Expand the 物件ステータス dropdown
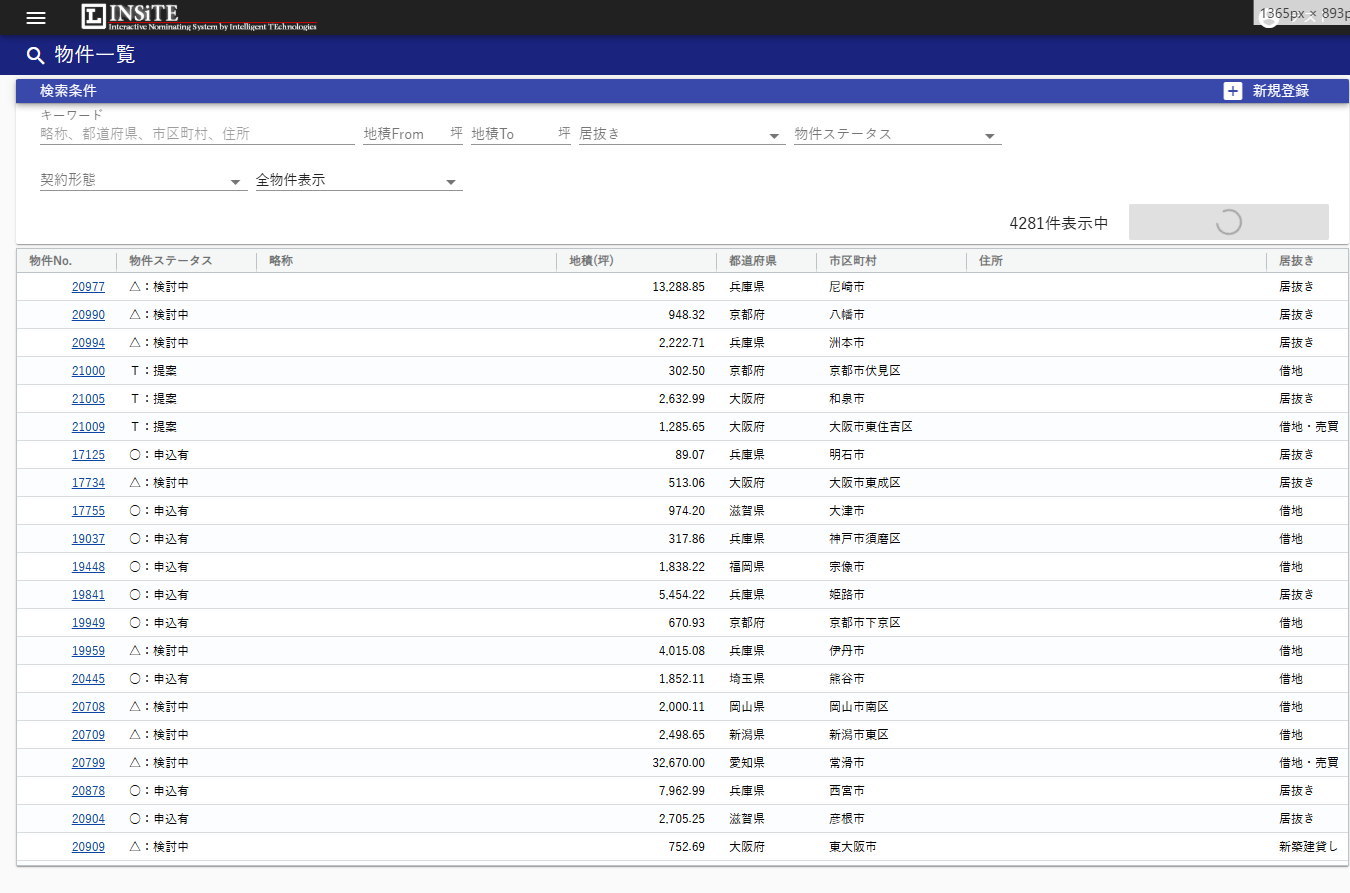Image resolution: width=1350 pixels, height=893 pixels. click(x=896, y=134)
